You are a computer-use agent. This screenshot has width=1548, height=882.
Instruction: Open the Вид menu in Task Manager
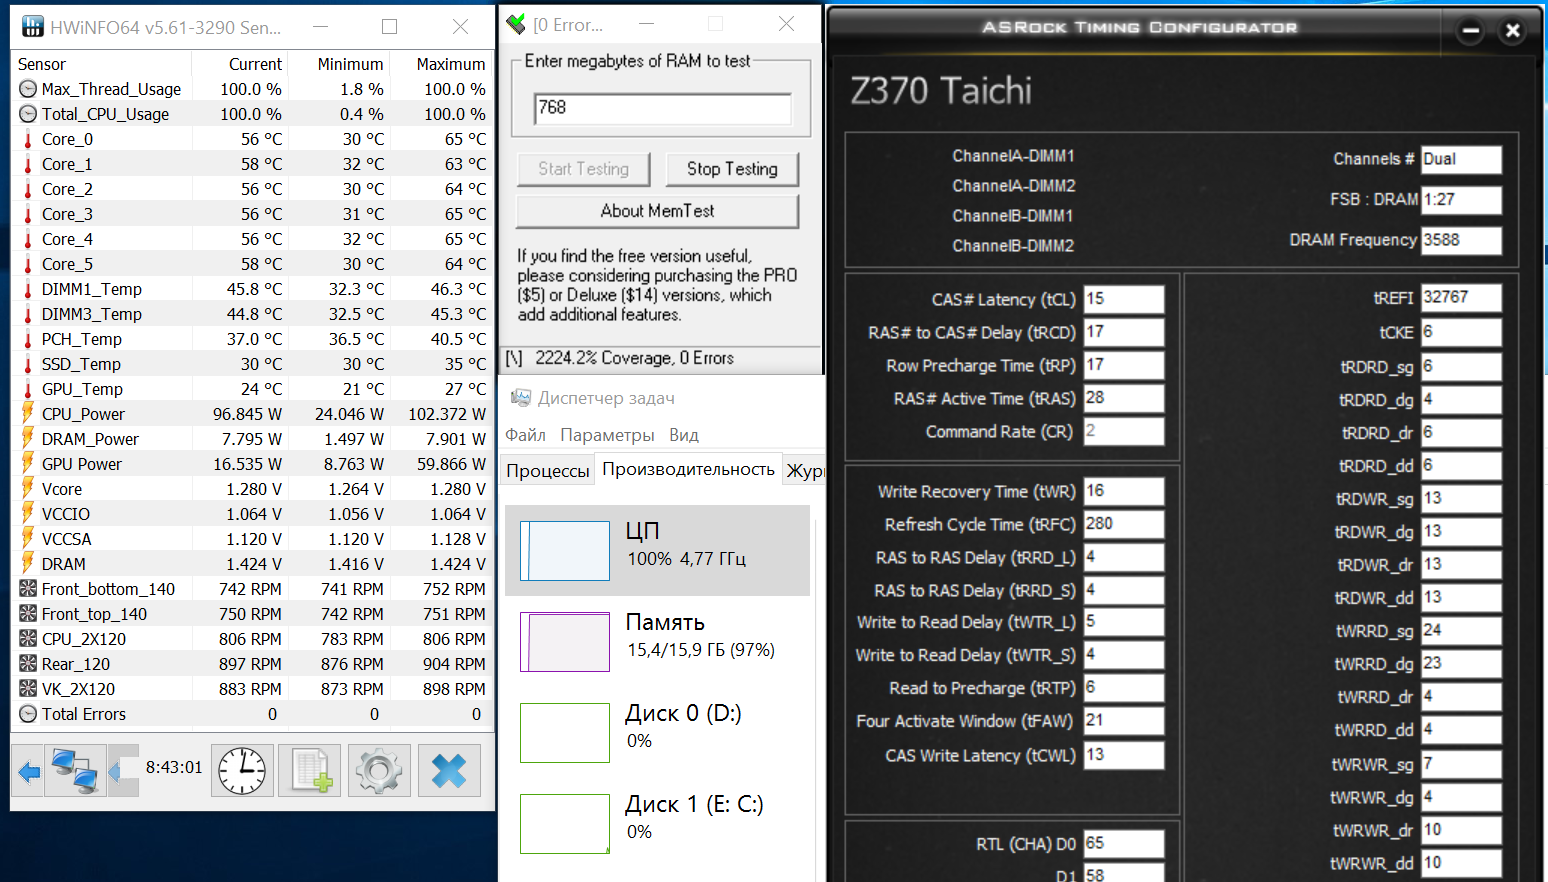pos(684,435)
